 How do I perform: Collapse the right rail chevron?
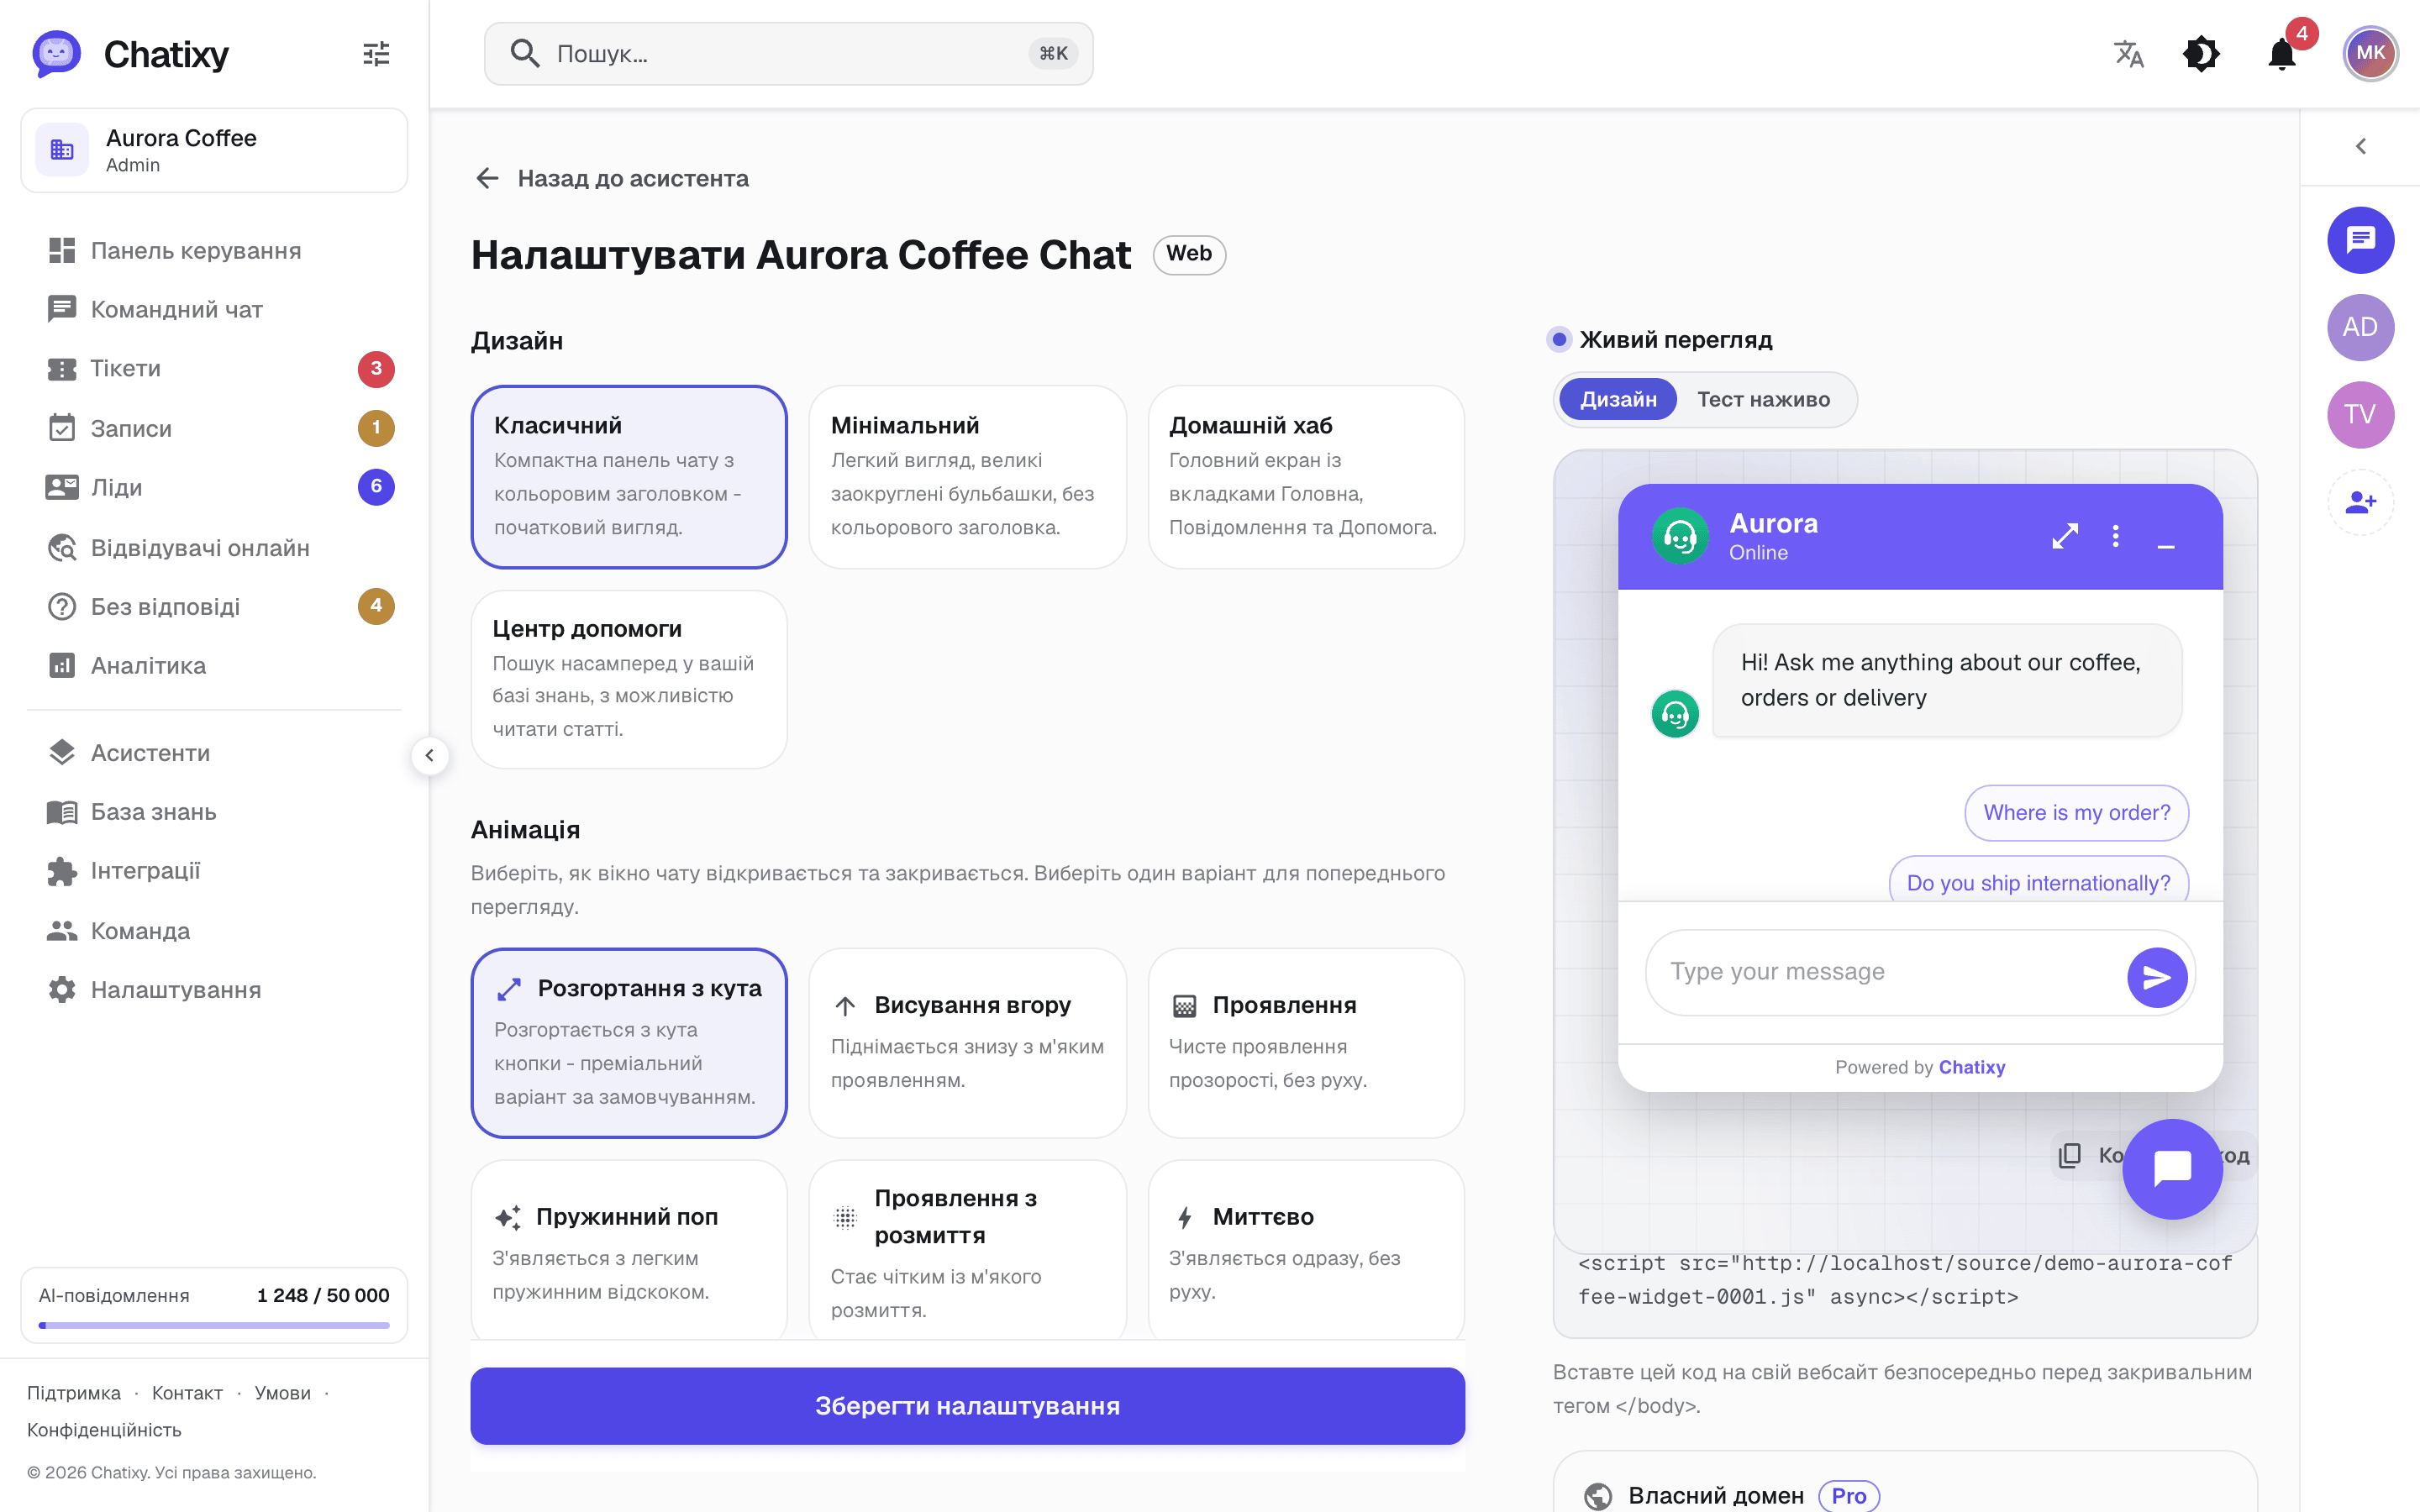click(2360, 146)
